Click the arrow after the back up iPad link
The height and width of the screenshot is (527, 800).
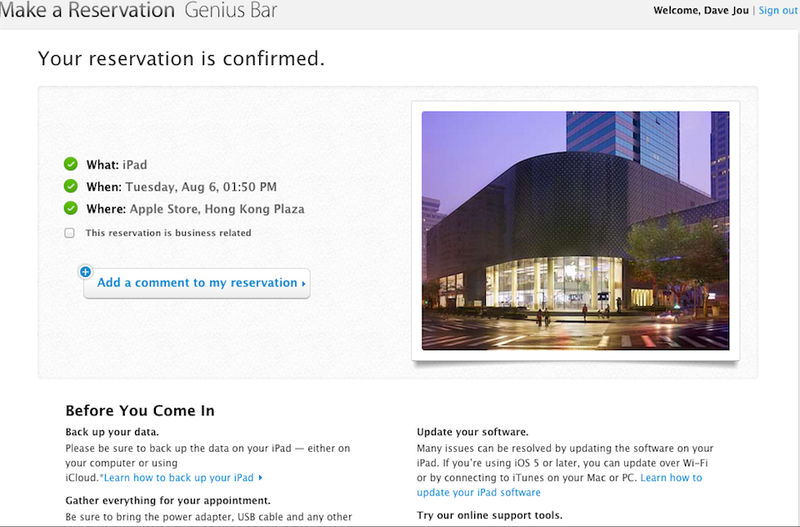[x=261, y=478]
